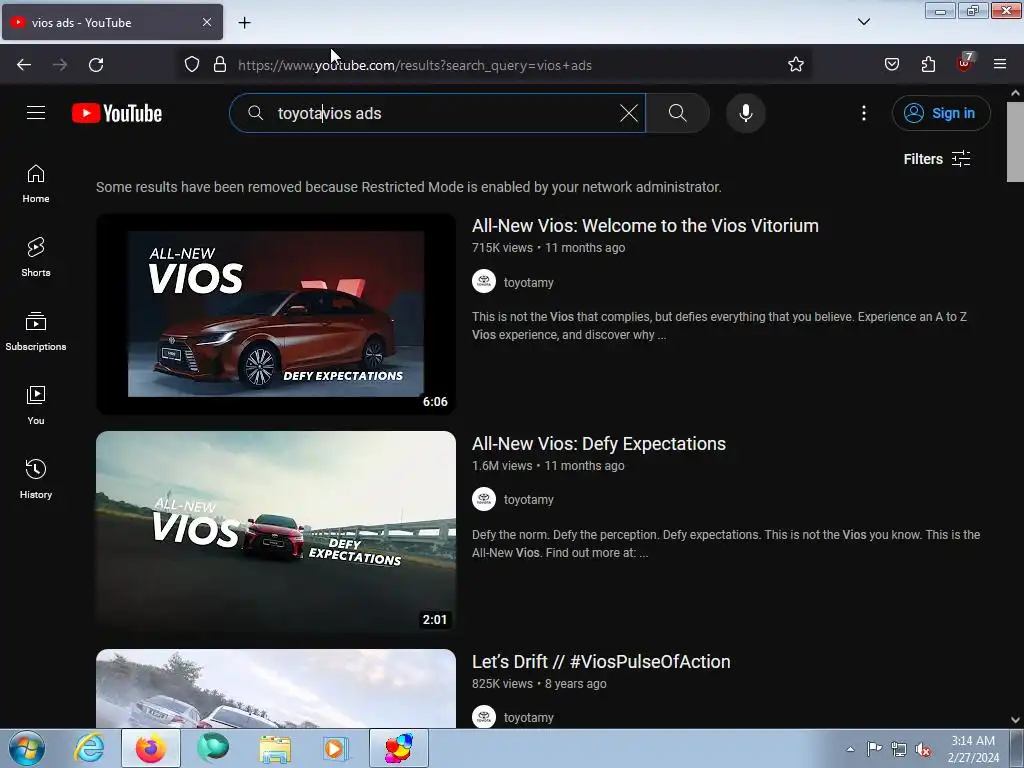This screenshot has width=1024, height=768.
Task: Show hidden tray icons arrow
Action: pos(850,749)
